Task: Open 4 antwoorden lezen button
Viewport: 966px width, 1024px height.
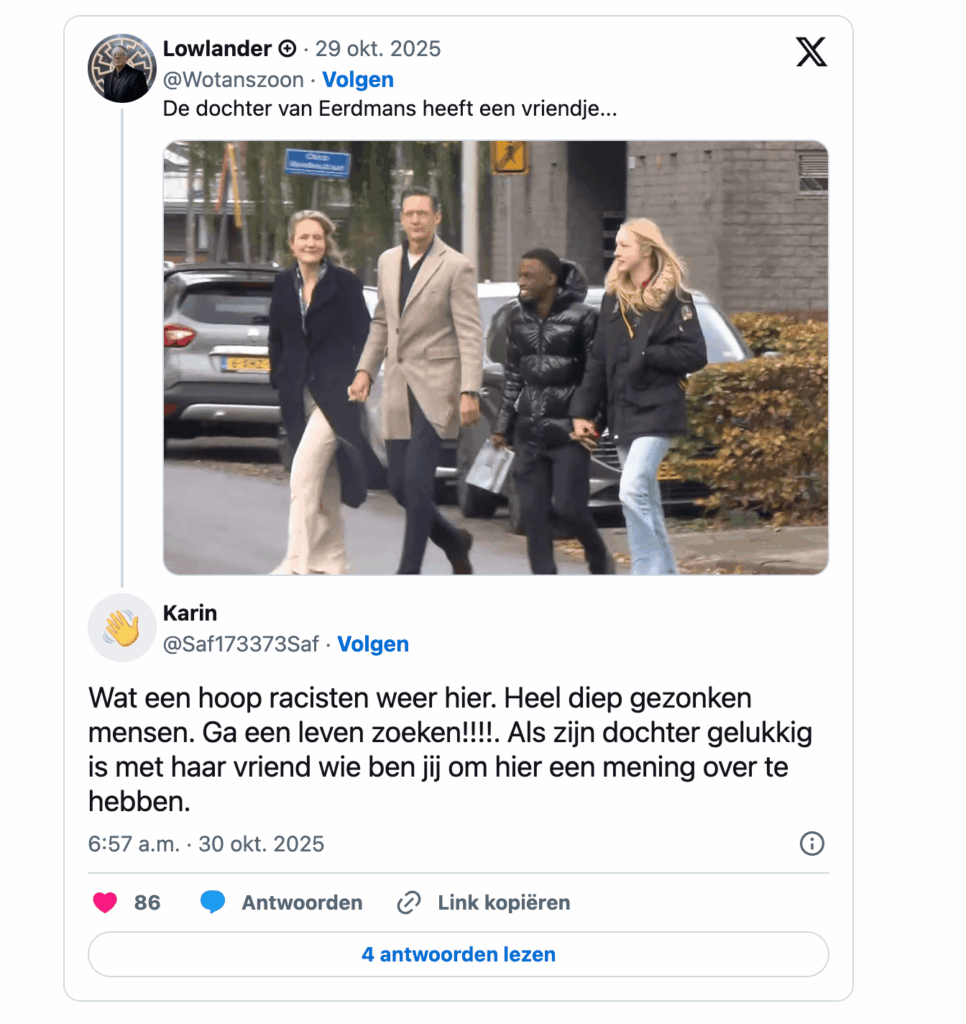Action: (459, 954)
